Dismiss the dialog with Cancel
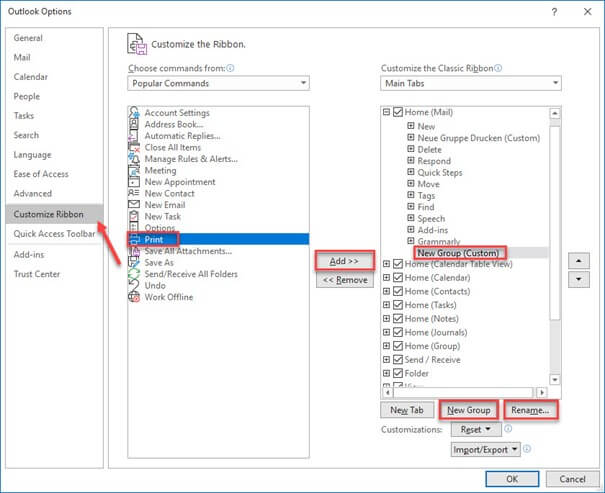 coord(573,479)
